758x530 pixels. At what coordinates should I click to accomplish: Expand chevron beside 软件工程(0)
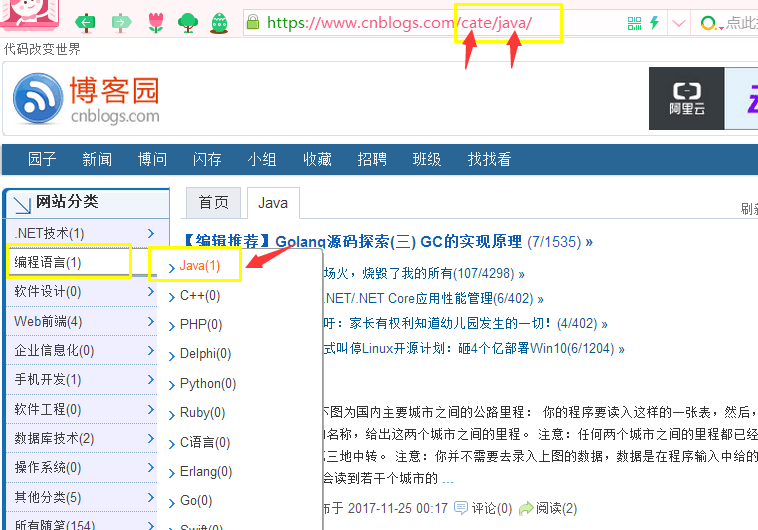click(x=151, y=410)
